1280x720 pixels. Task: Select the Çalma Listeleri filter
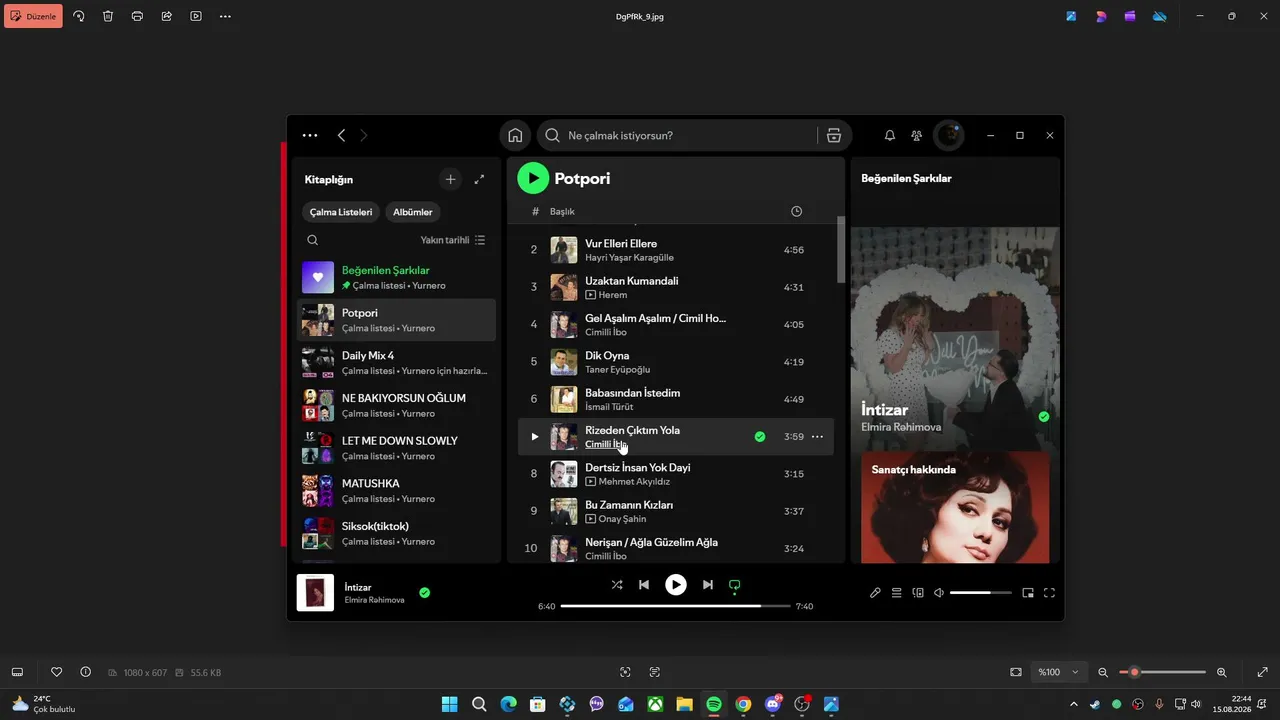coord(341,212)
